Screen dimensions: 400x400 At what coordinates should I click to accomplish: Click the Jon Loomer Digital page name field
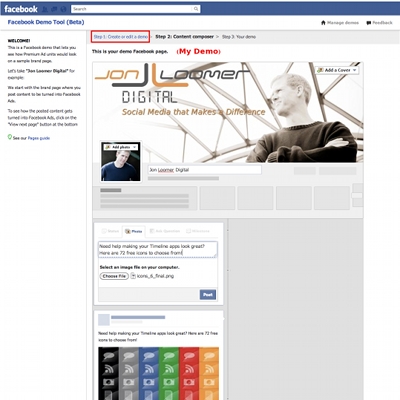click(205, 170)
